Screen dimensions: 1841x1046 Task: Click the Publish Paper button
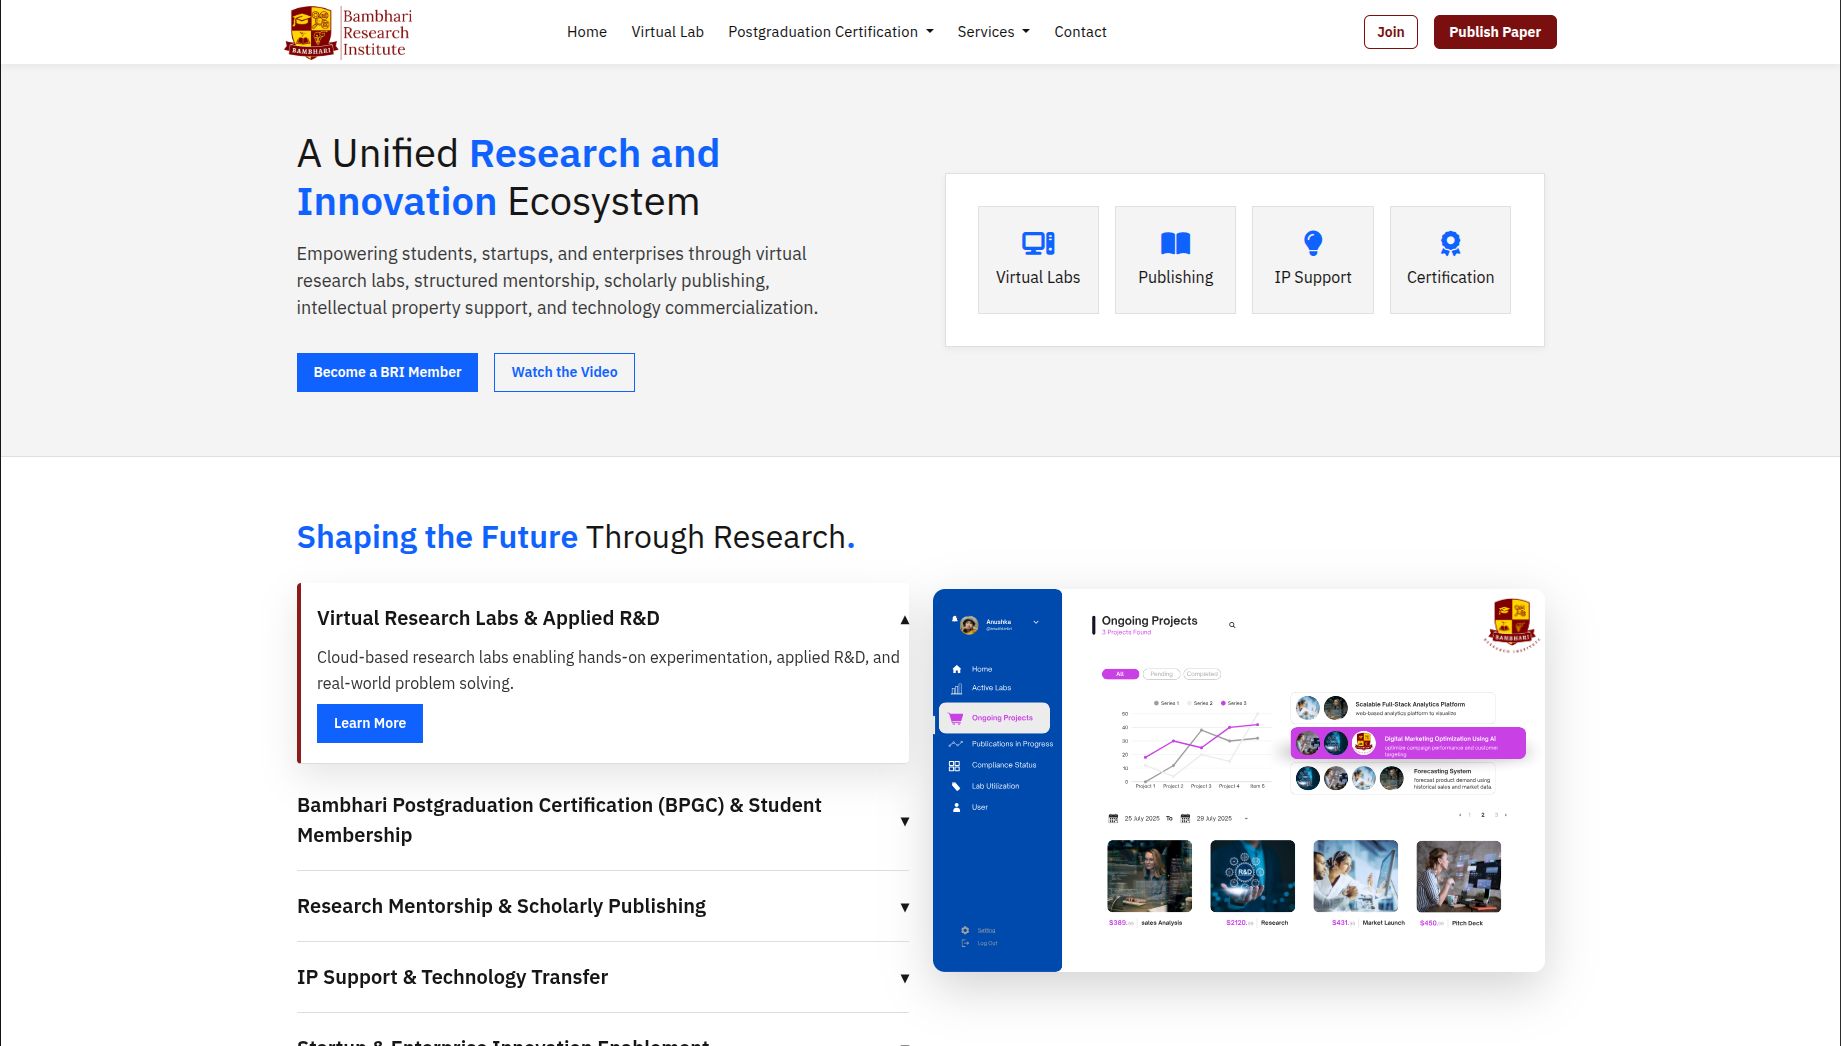tap(1494, 32)
